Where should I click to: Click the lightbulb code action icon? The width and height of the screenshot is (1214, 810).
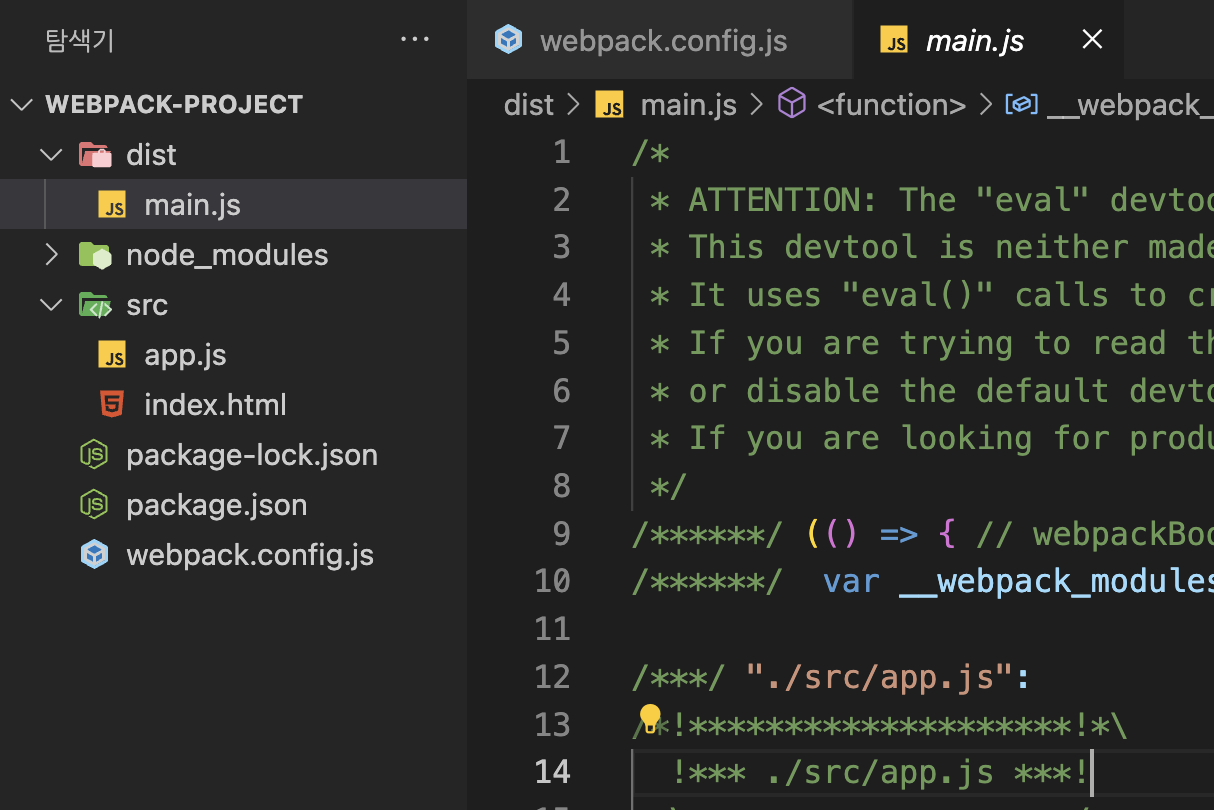(x=650, y=717)
